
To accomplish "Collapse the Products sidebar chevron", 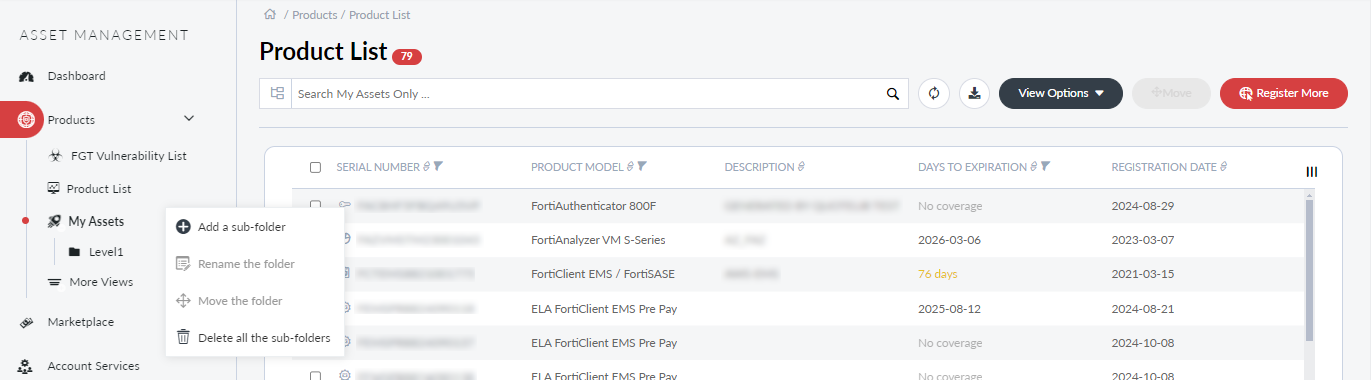I will tap(189, 119).
